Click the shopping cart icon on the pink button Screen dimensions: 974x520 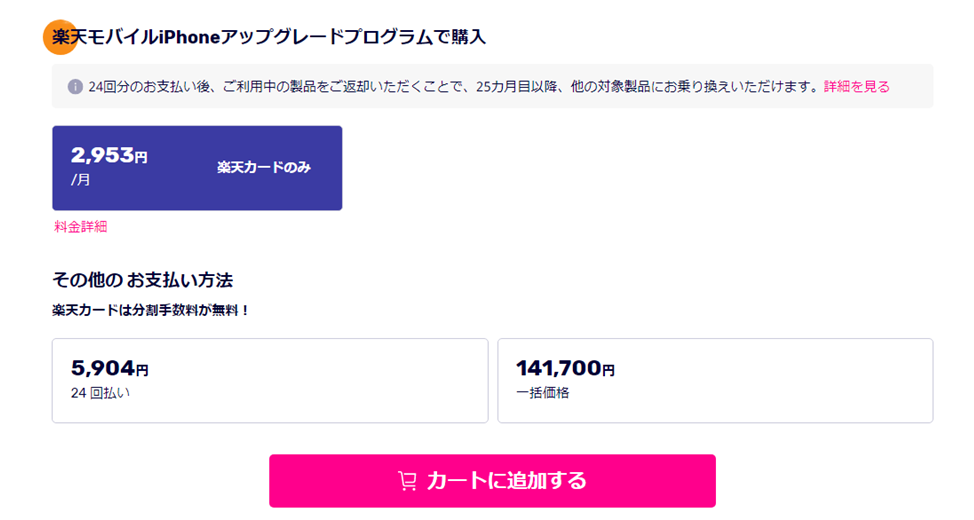point(407,481)
